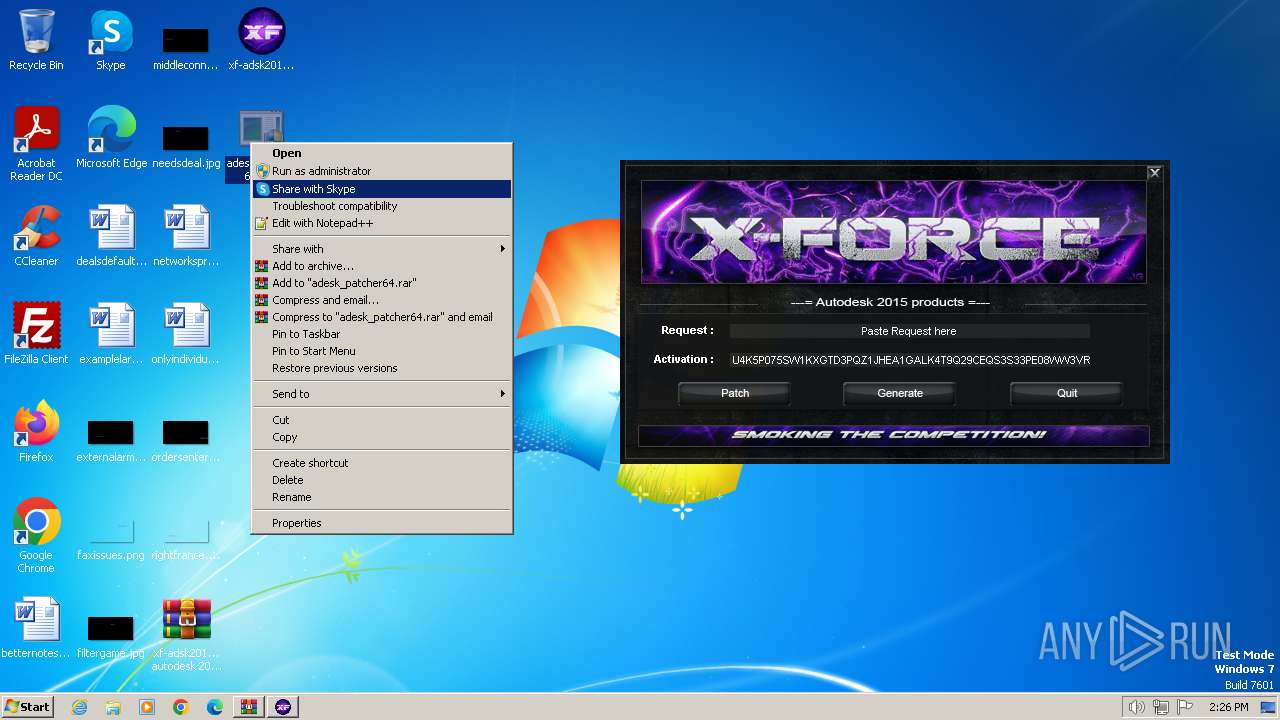Launch Skype from the desktop shortcut

pyautogui.click(x=110, y=40)
